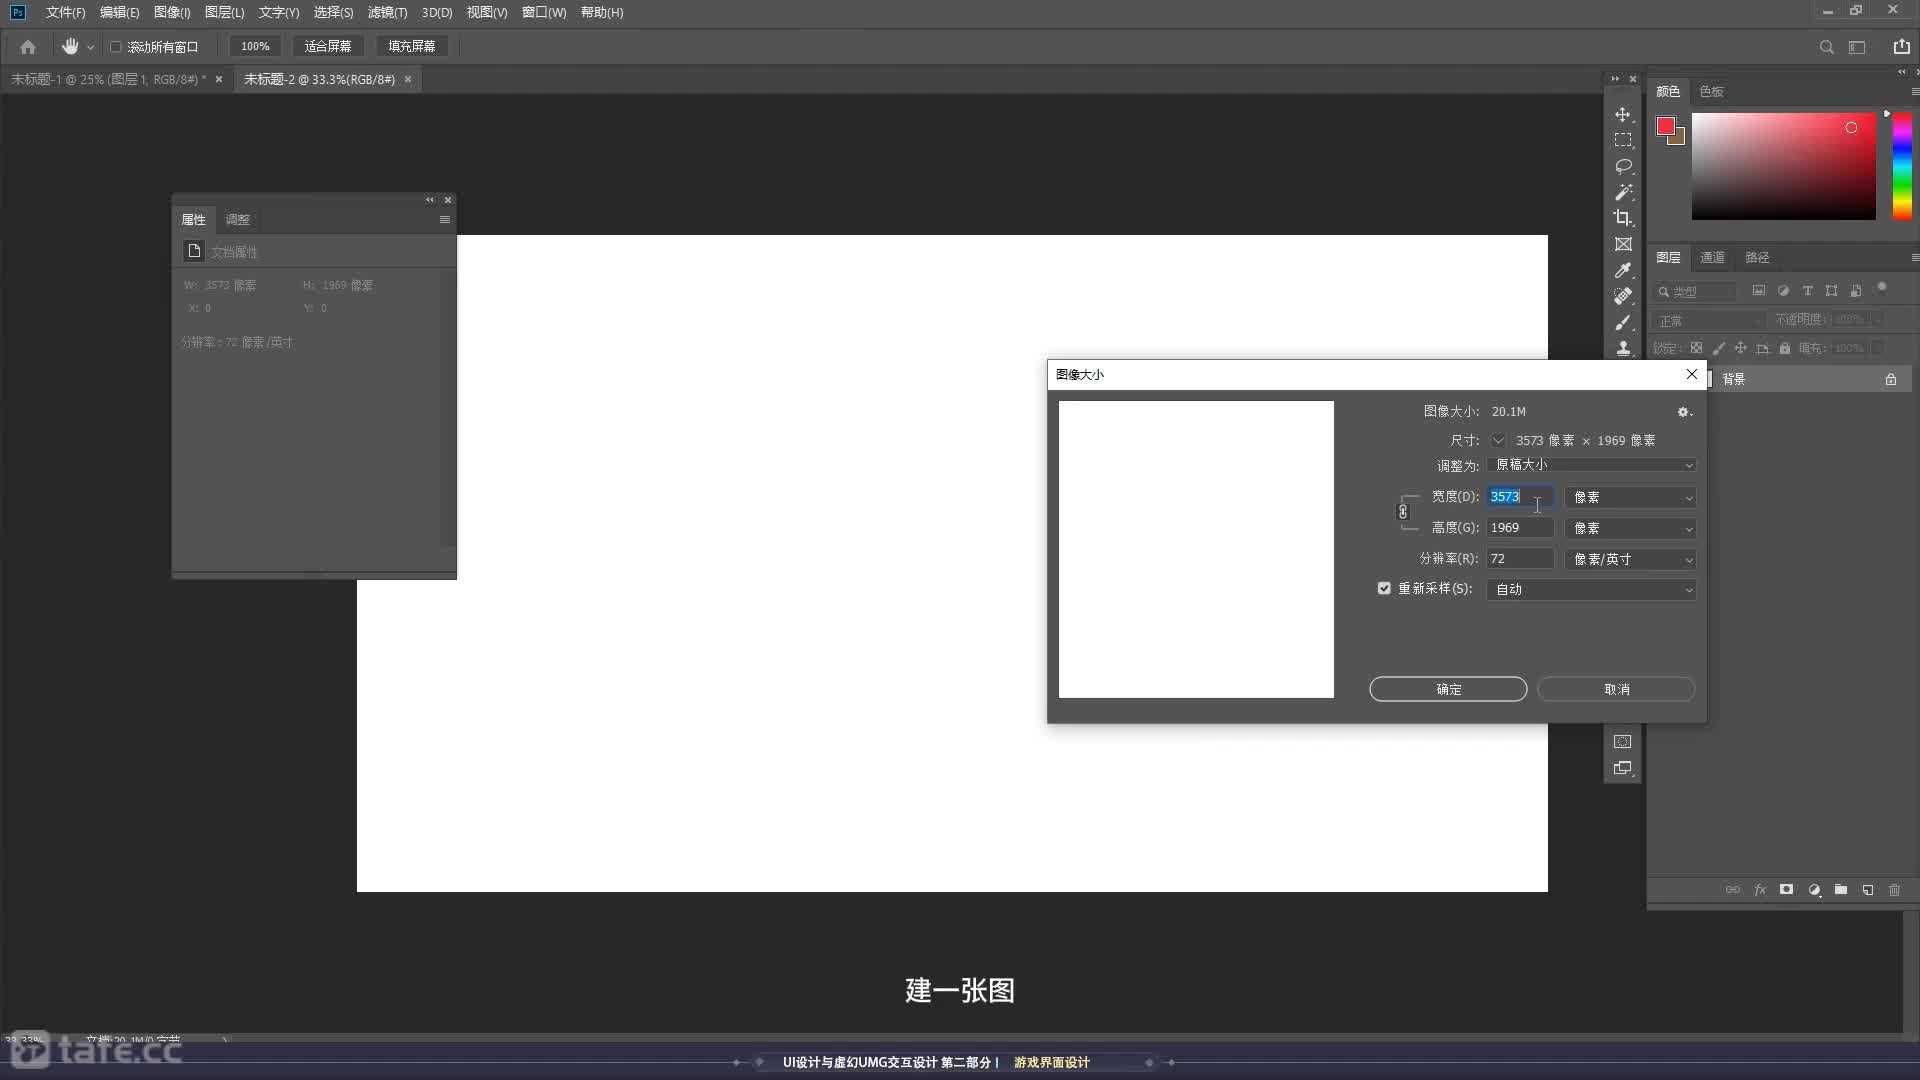Open the Fit To preset dropdown

pyautogui.click(x=1590, y=465)
